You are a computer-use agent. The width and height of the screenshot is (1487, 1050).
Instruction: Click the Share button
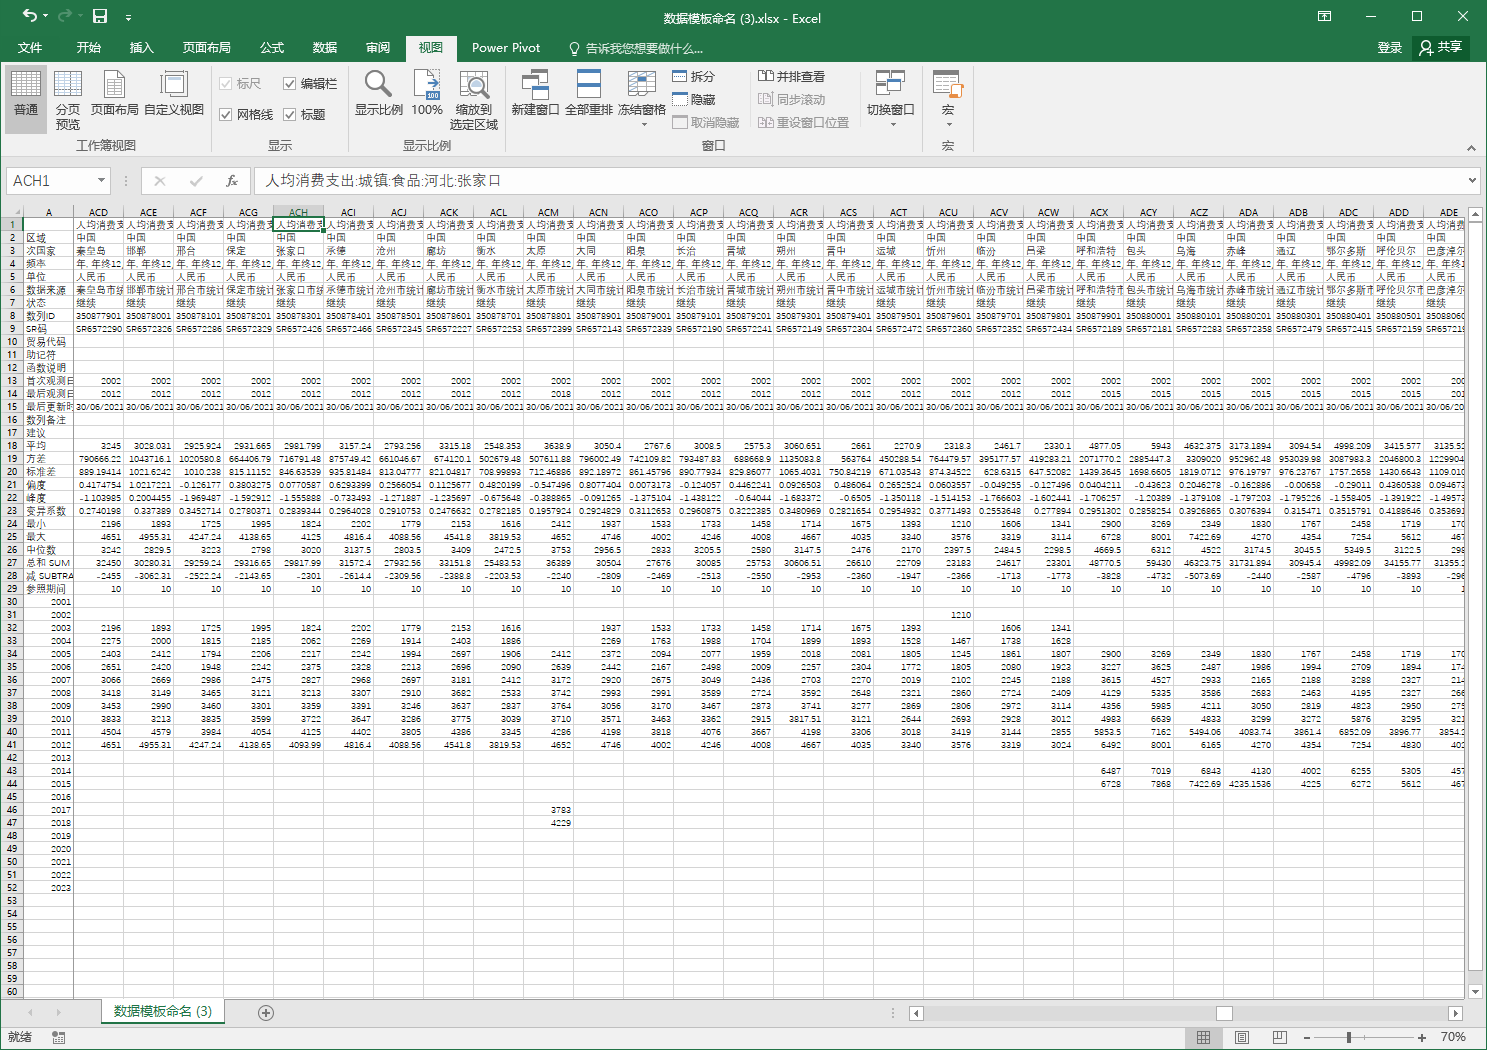(1441, 48)
